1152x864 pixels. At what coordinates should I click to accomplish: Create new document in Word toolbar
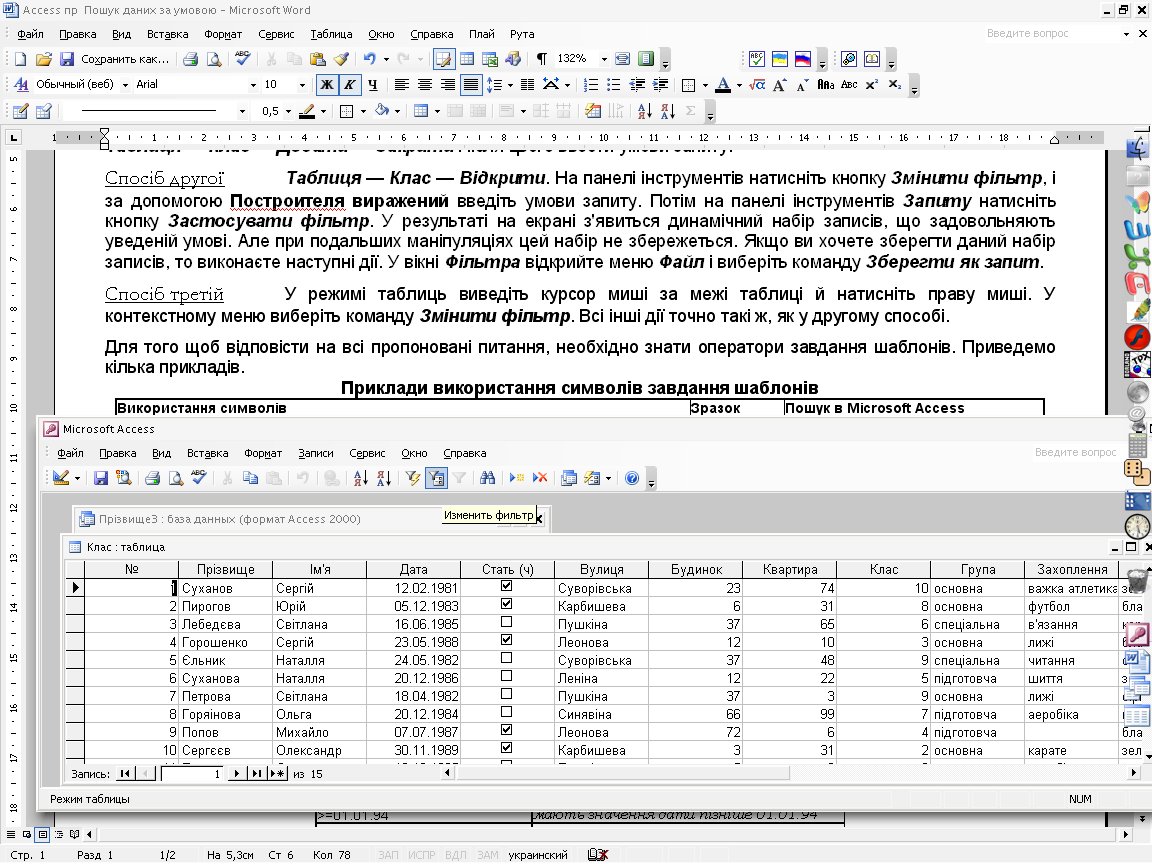point(21,59)
